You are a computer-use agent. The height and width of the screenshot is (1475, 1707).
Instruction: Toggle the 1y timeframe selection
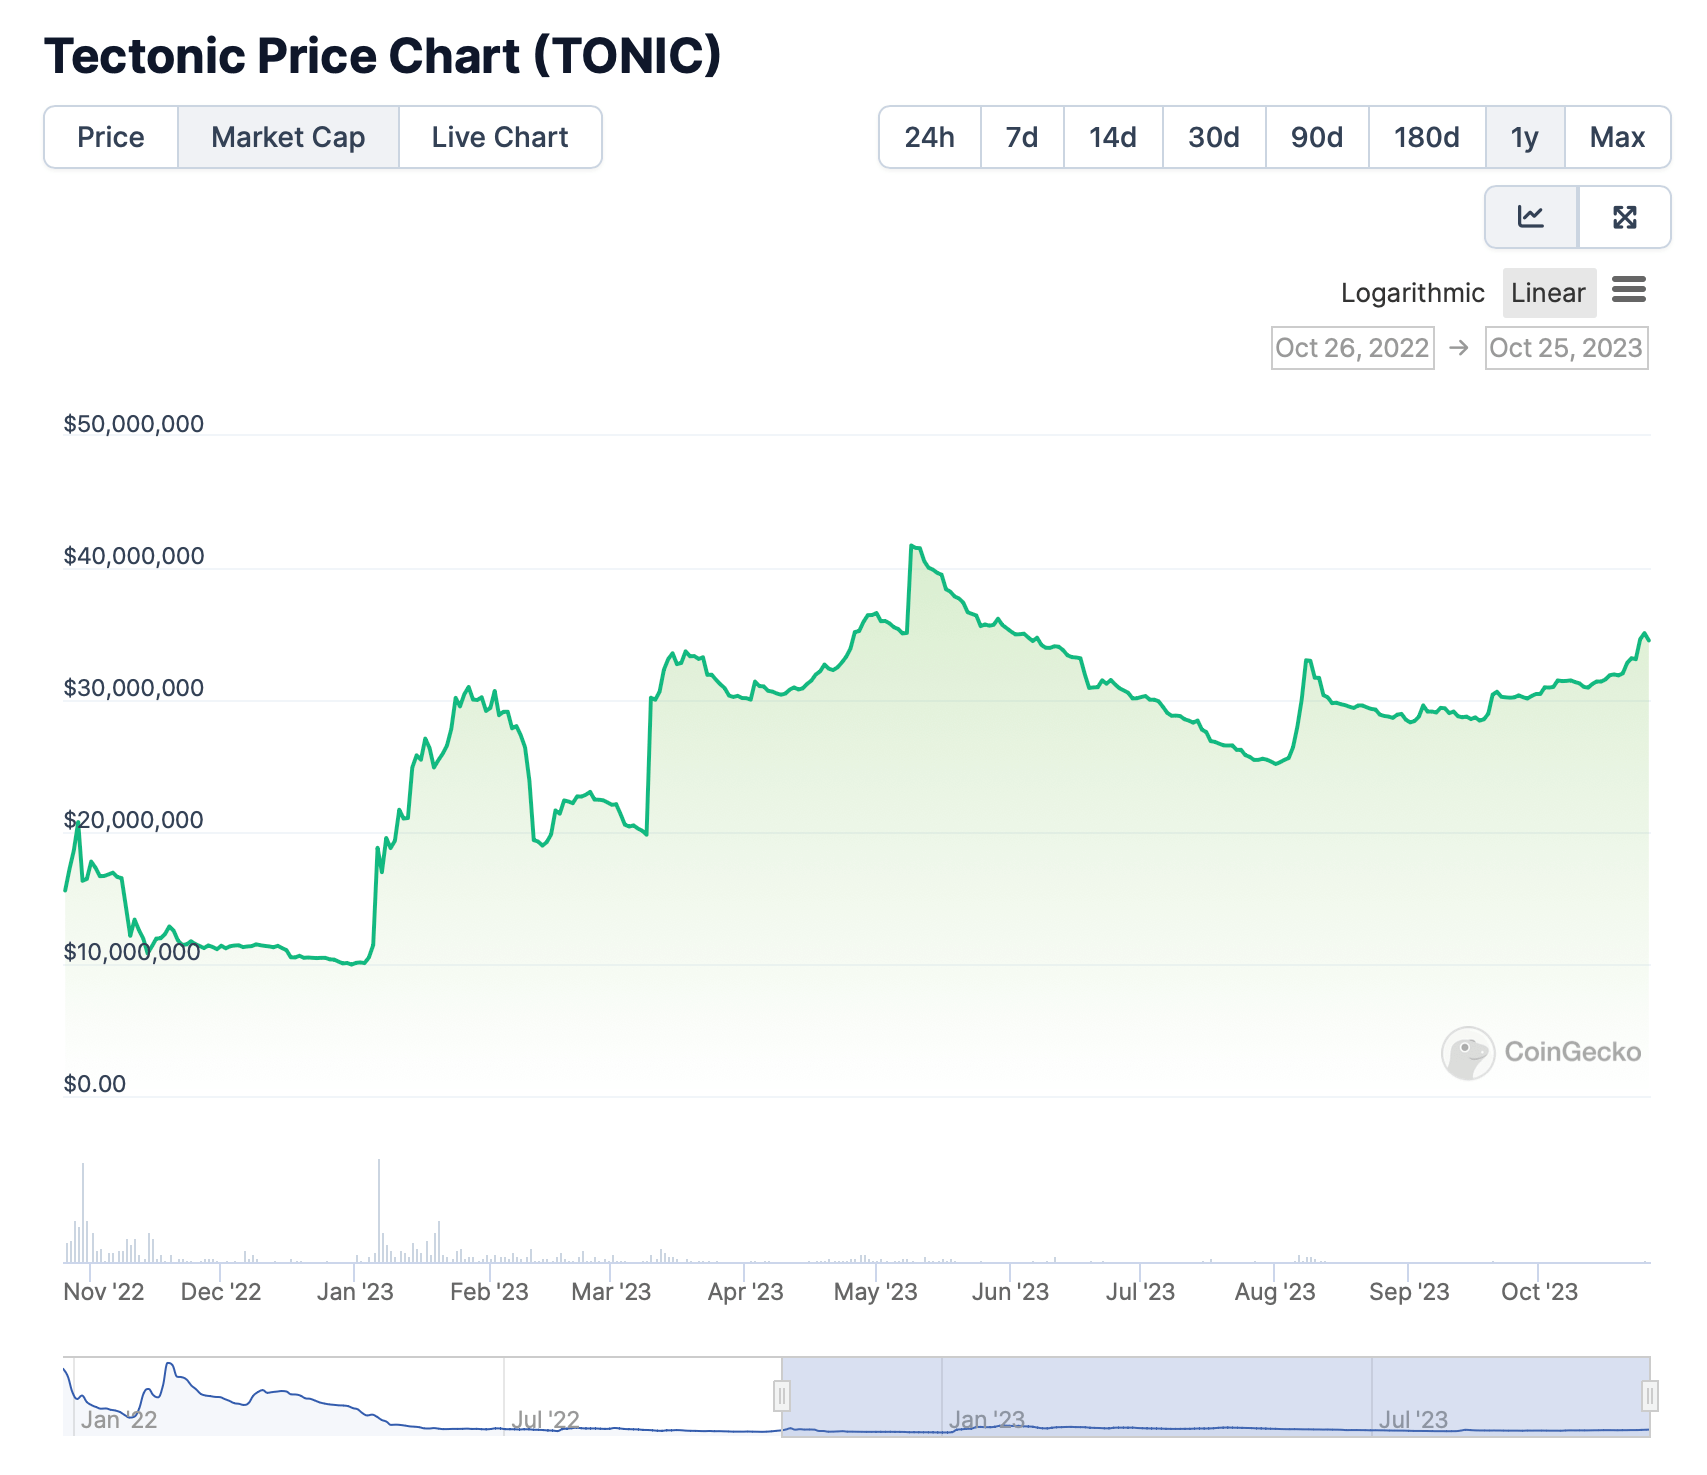(1525, 137)
